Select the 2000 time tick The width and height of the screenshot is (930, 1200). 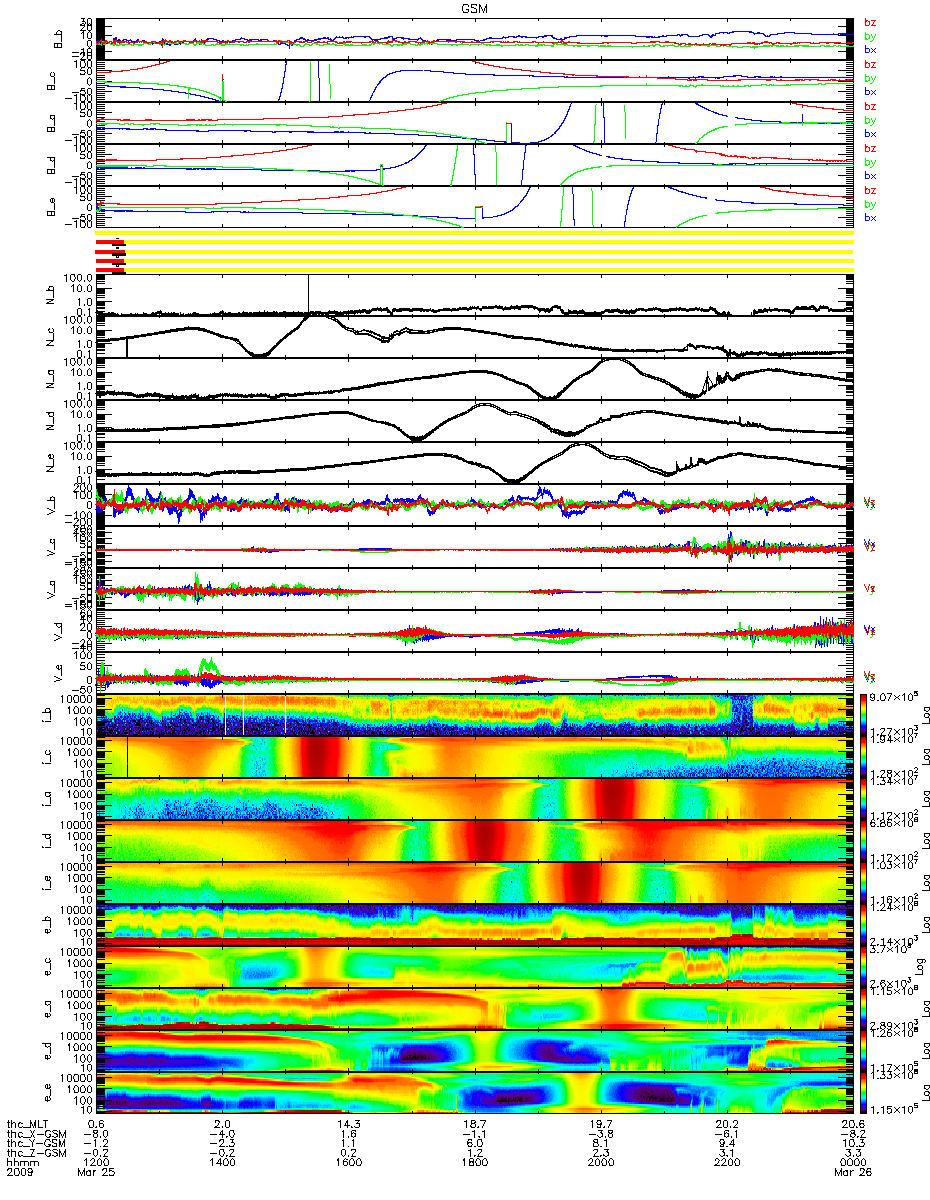(x=600, y=1163)
